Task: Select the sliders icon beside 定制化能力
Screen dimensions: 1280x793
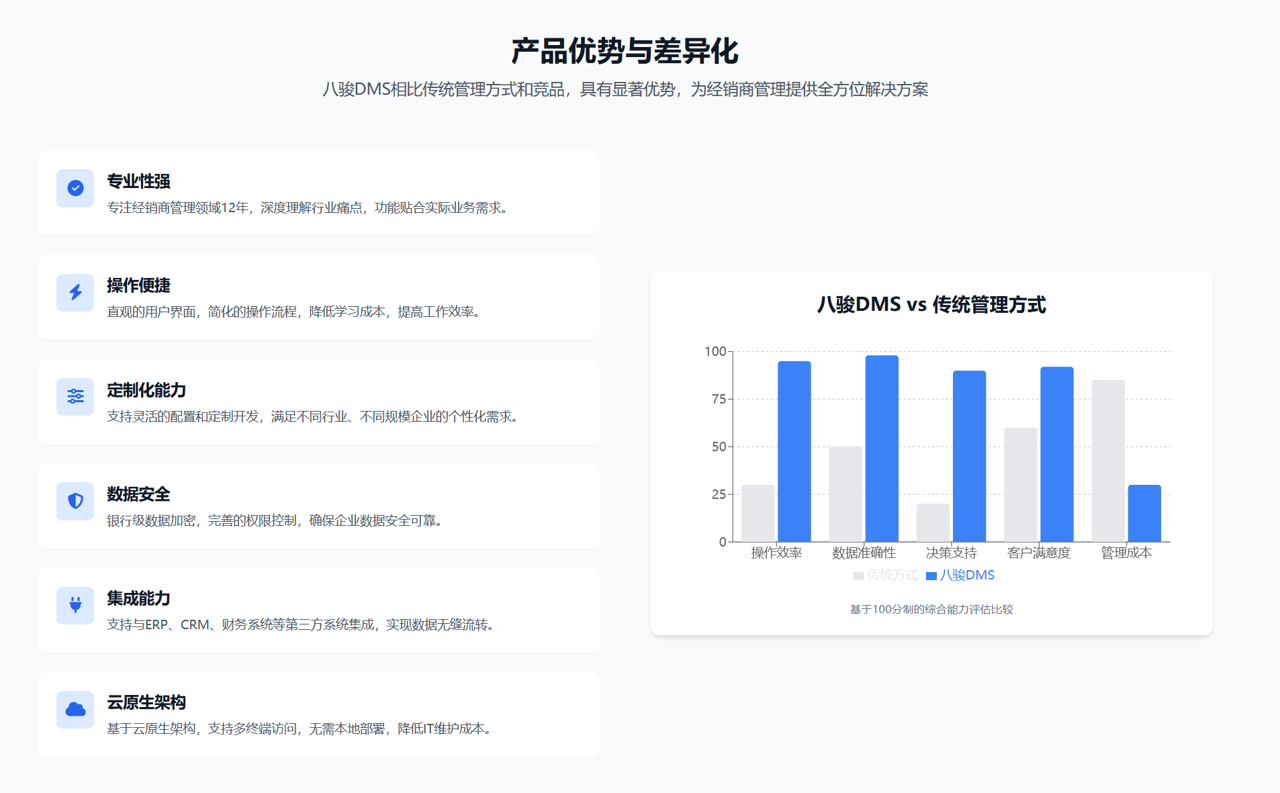Action: (x=75, y=396)
